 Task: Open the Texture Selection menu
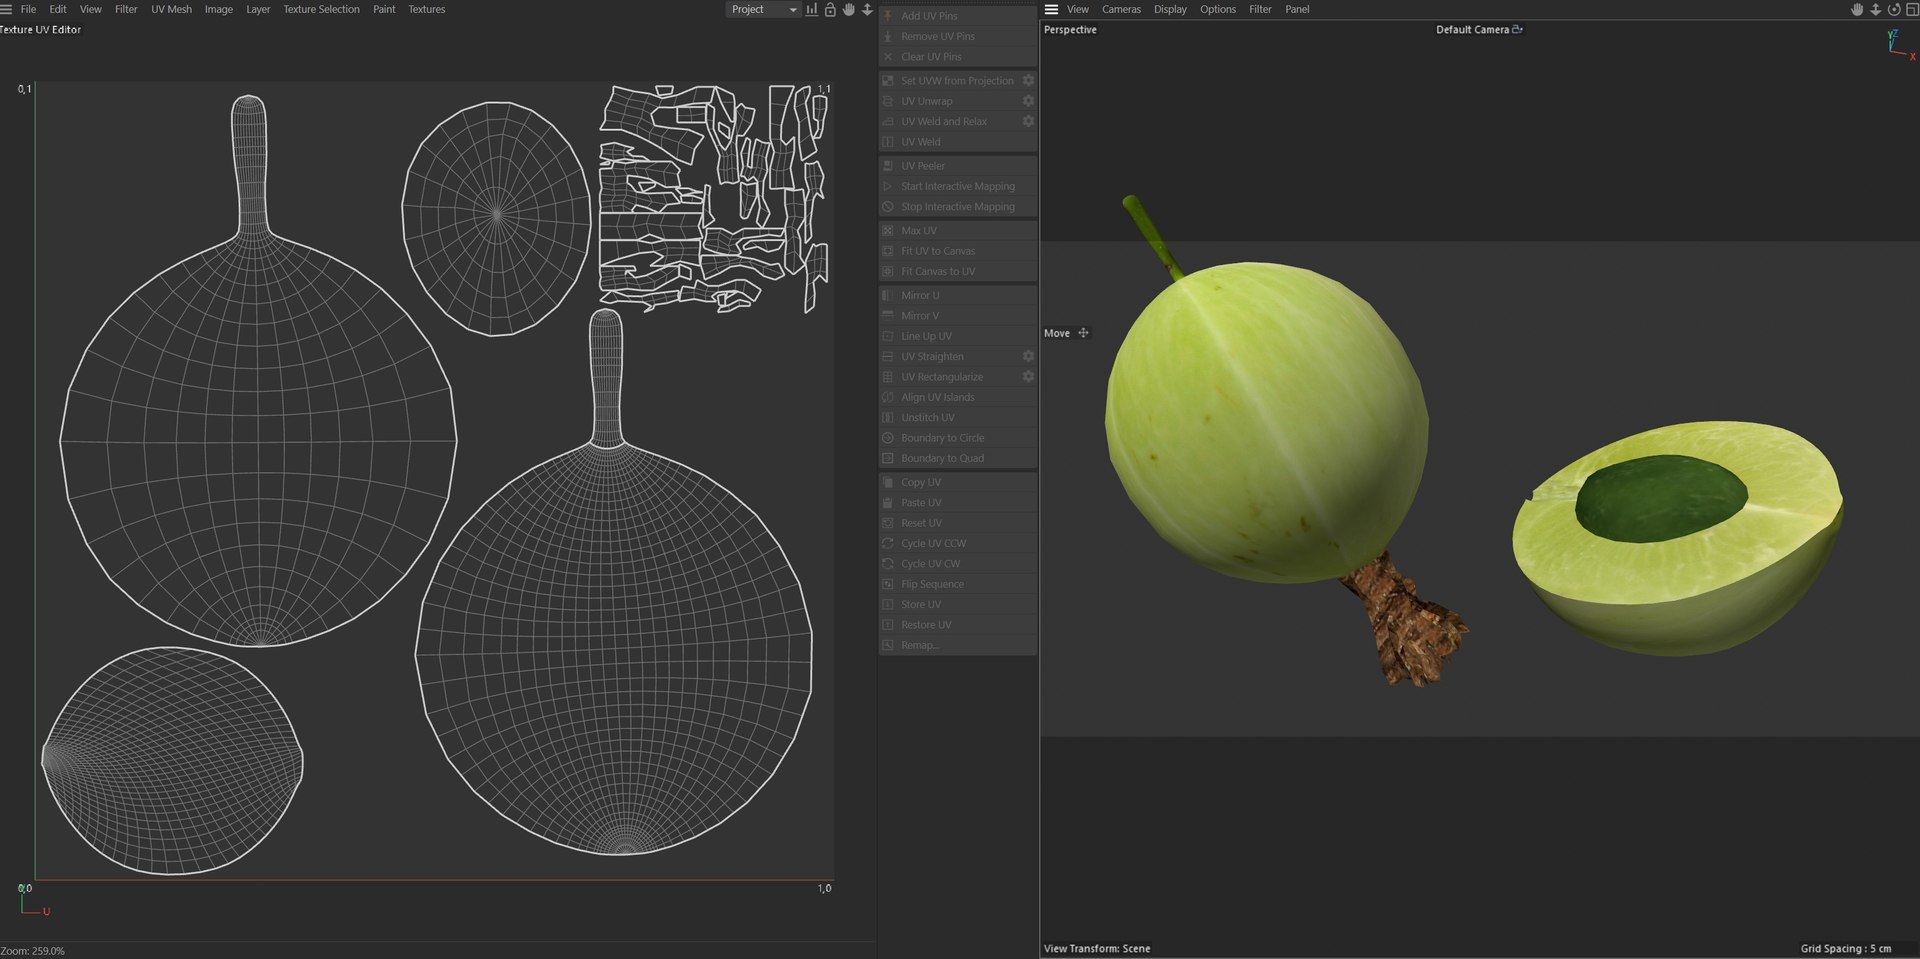(321, 9)
